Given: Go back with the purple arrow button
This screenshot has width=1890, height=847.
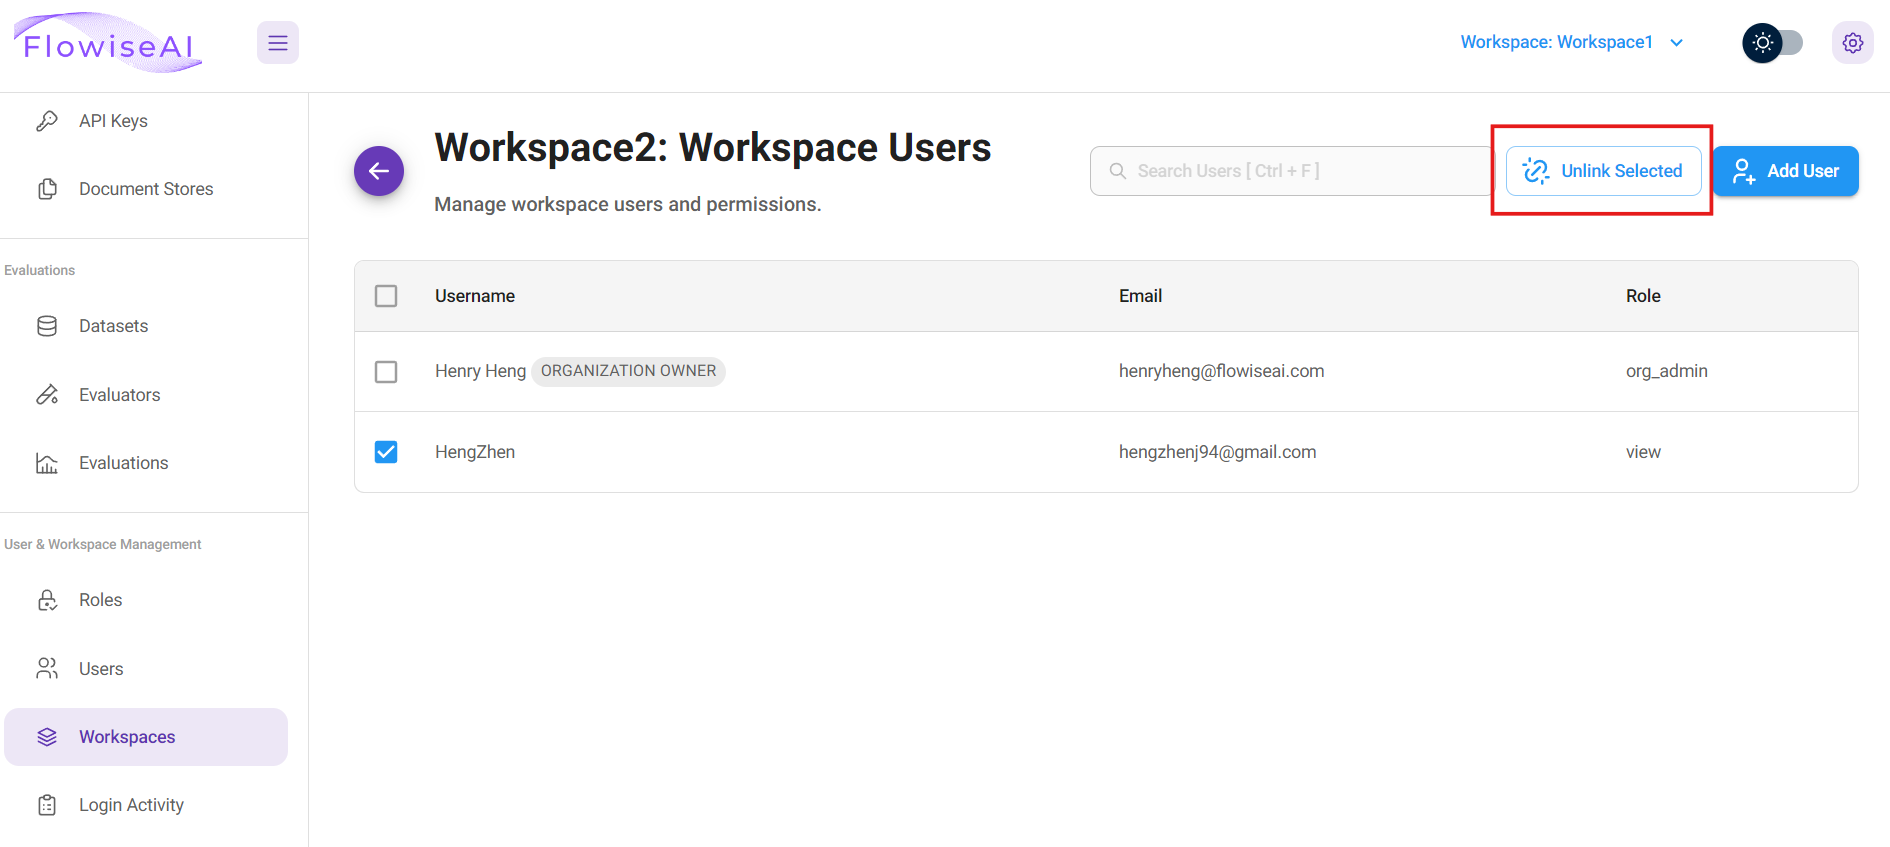Looking at the screenshot, I should 379,171.
